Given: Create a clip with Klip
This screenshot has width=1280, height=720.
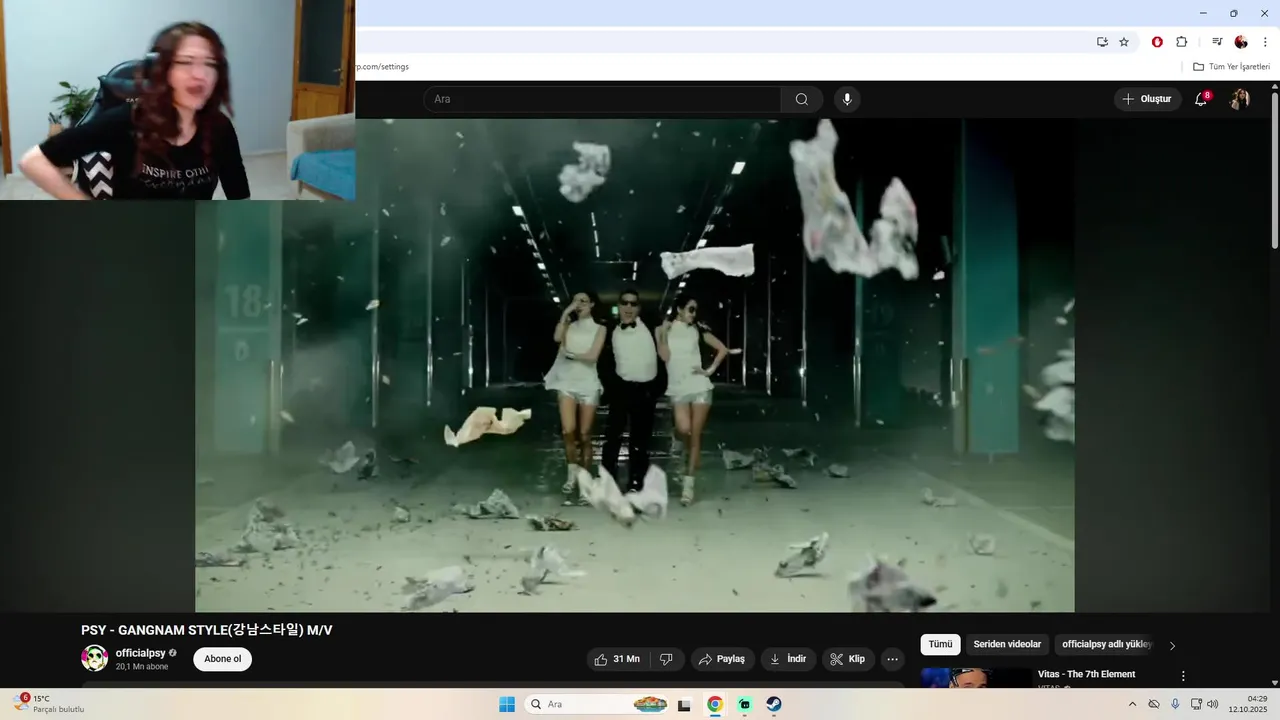Looking at the screenshot, I should [848, 659].
